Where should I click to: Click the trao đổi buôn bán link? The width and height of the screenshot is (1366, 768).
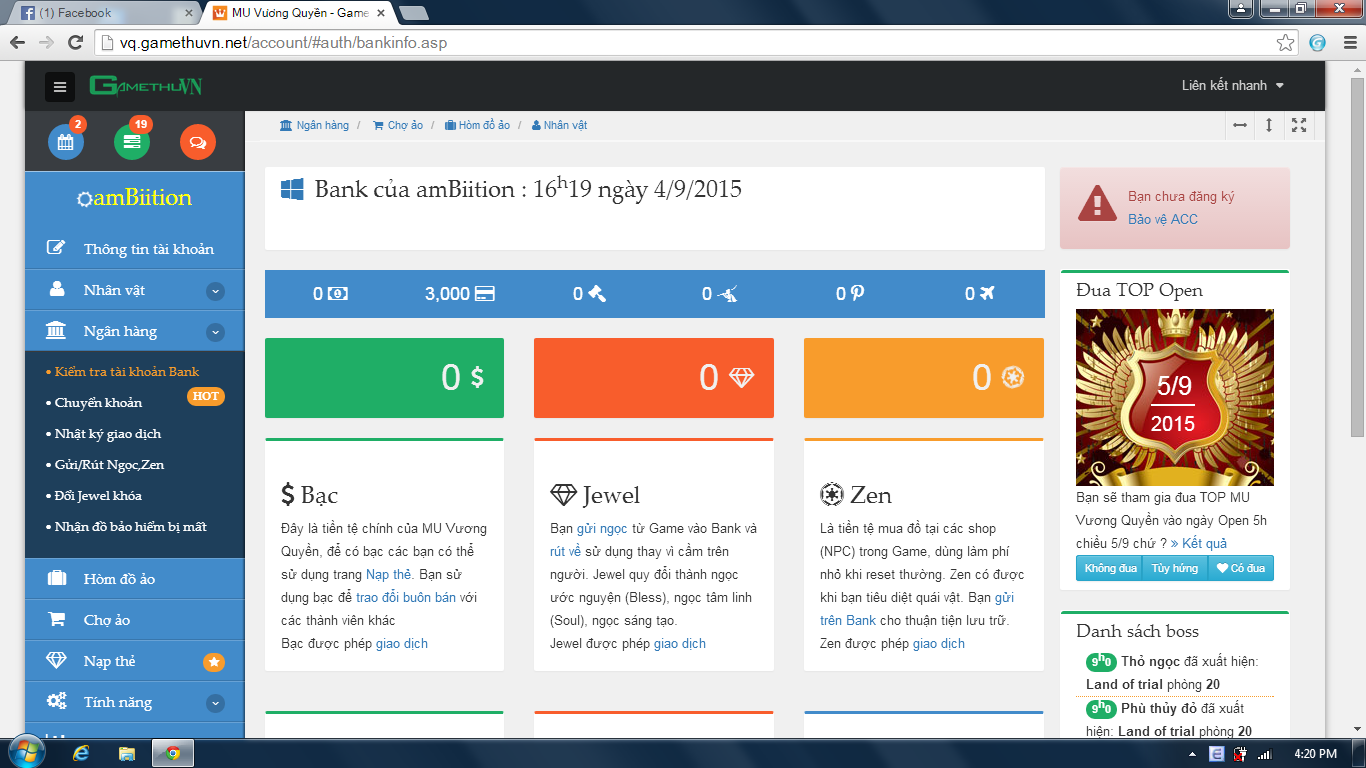[406, 597]
